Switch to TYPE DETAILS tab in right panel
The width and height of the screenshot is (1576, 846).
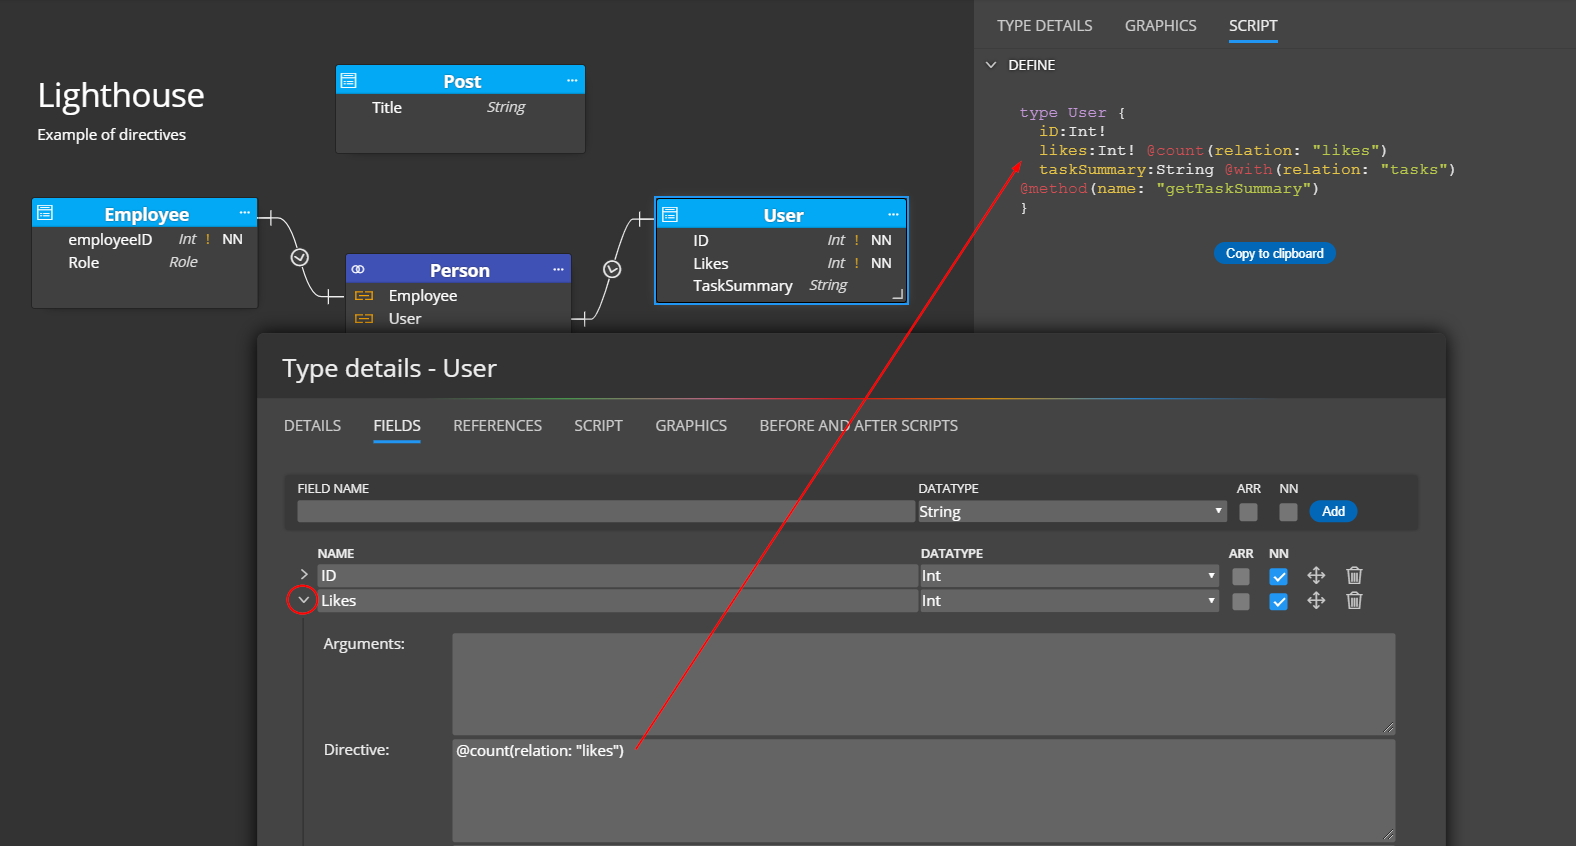click(1044, 26)
